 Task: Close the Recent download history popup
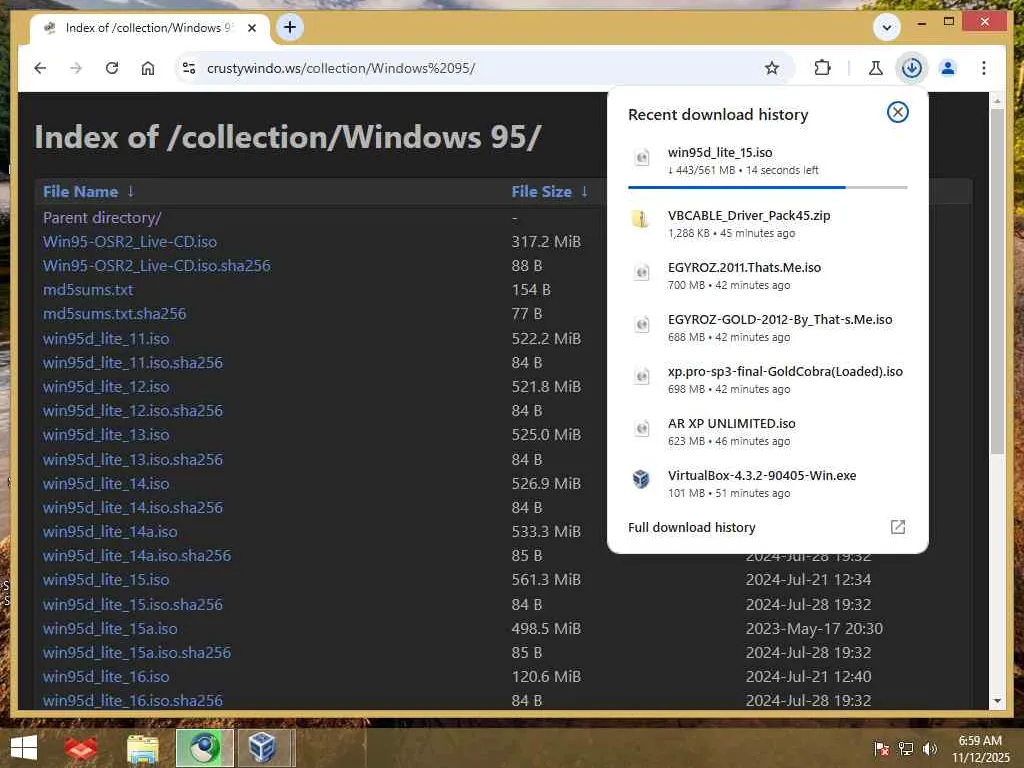click(898, 112)
